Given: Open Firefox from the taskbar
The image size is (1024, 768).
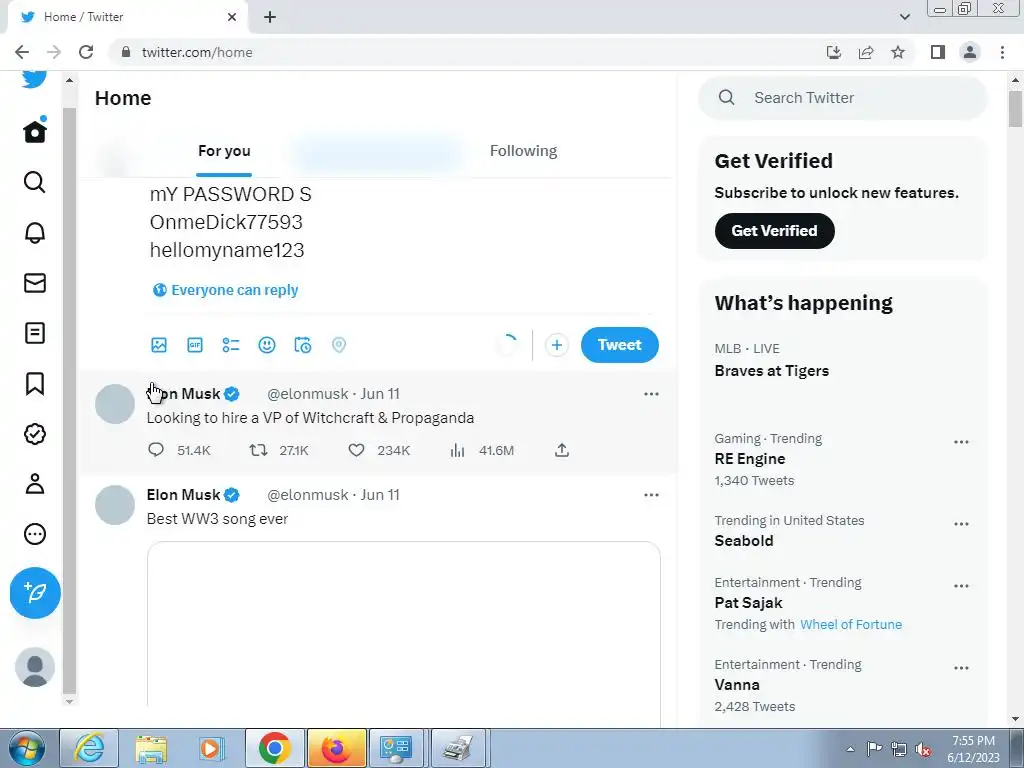Looking at the screenshot, I should click(336, 748).
